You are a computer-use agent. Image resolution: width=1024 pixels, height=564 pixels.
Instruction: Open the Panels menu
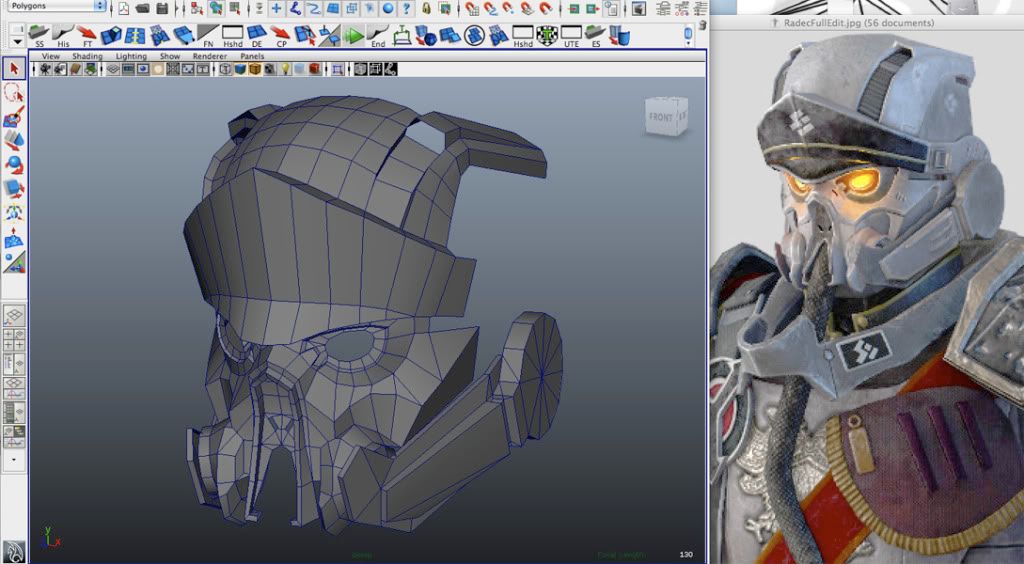coord(252,56)
